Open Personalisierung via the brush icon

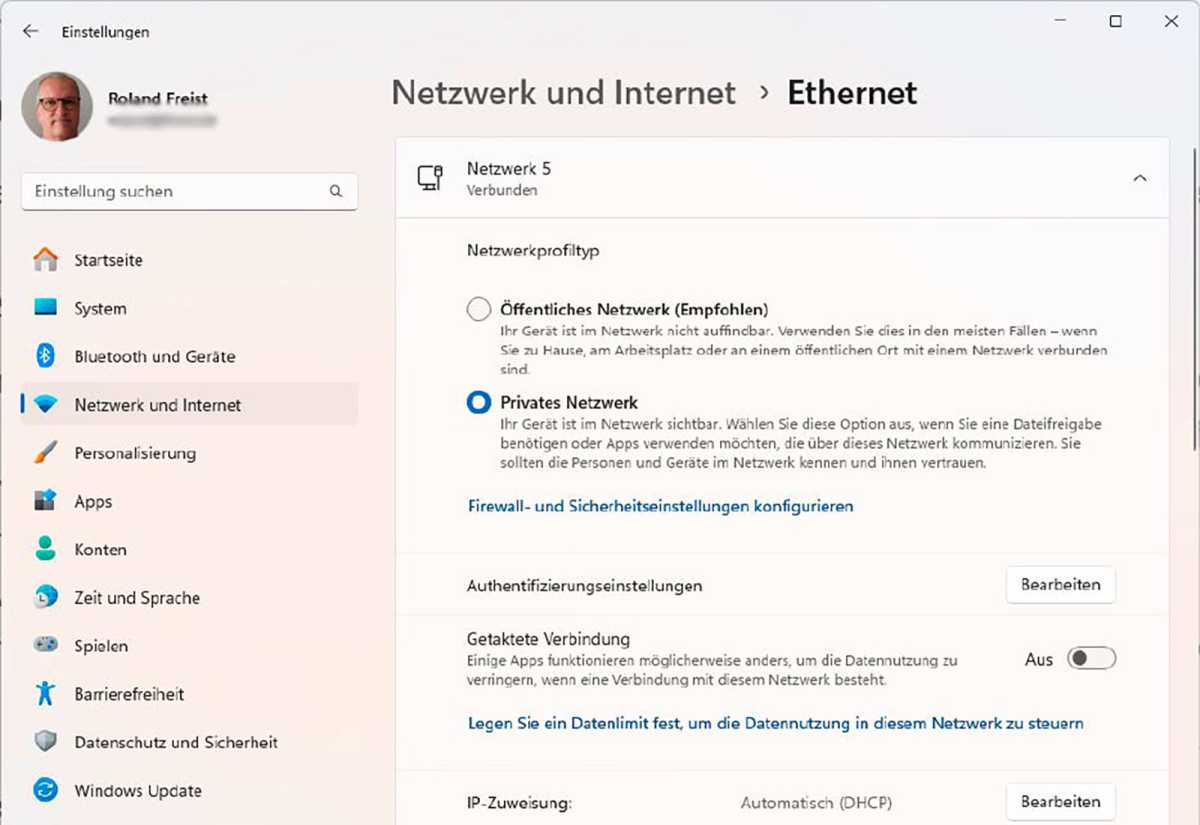coord(44,452)
